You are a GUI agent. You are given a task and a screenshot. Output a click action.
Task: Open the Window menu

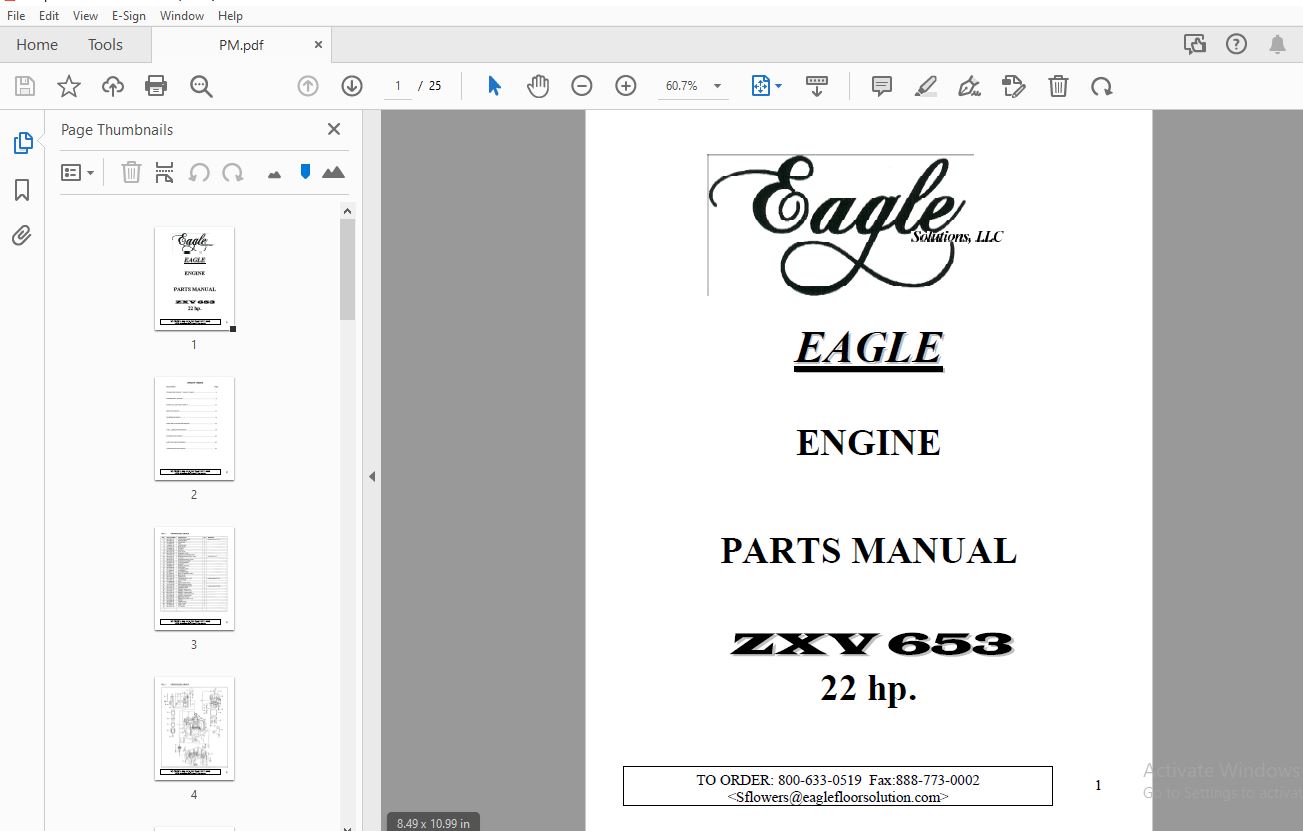pos(182,16)
